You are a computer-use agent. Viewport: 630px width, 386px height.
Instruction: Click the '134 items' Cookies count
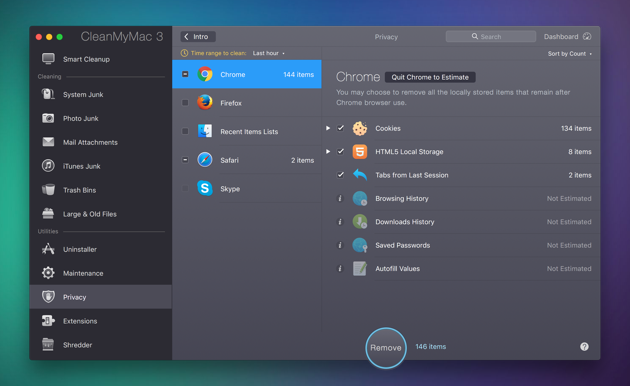(x=576, y=128)
